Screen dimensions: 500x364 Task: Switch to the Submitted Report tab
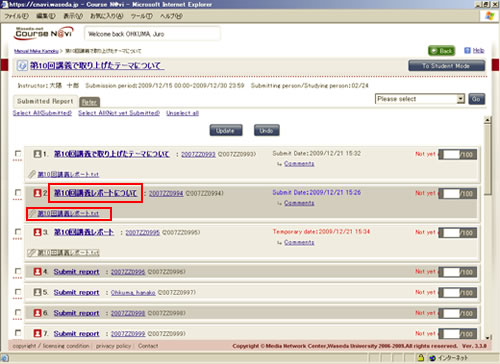pos(45,101)
